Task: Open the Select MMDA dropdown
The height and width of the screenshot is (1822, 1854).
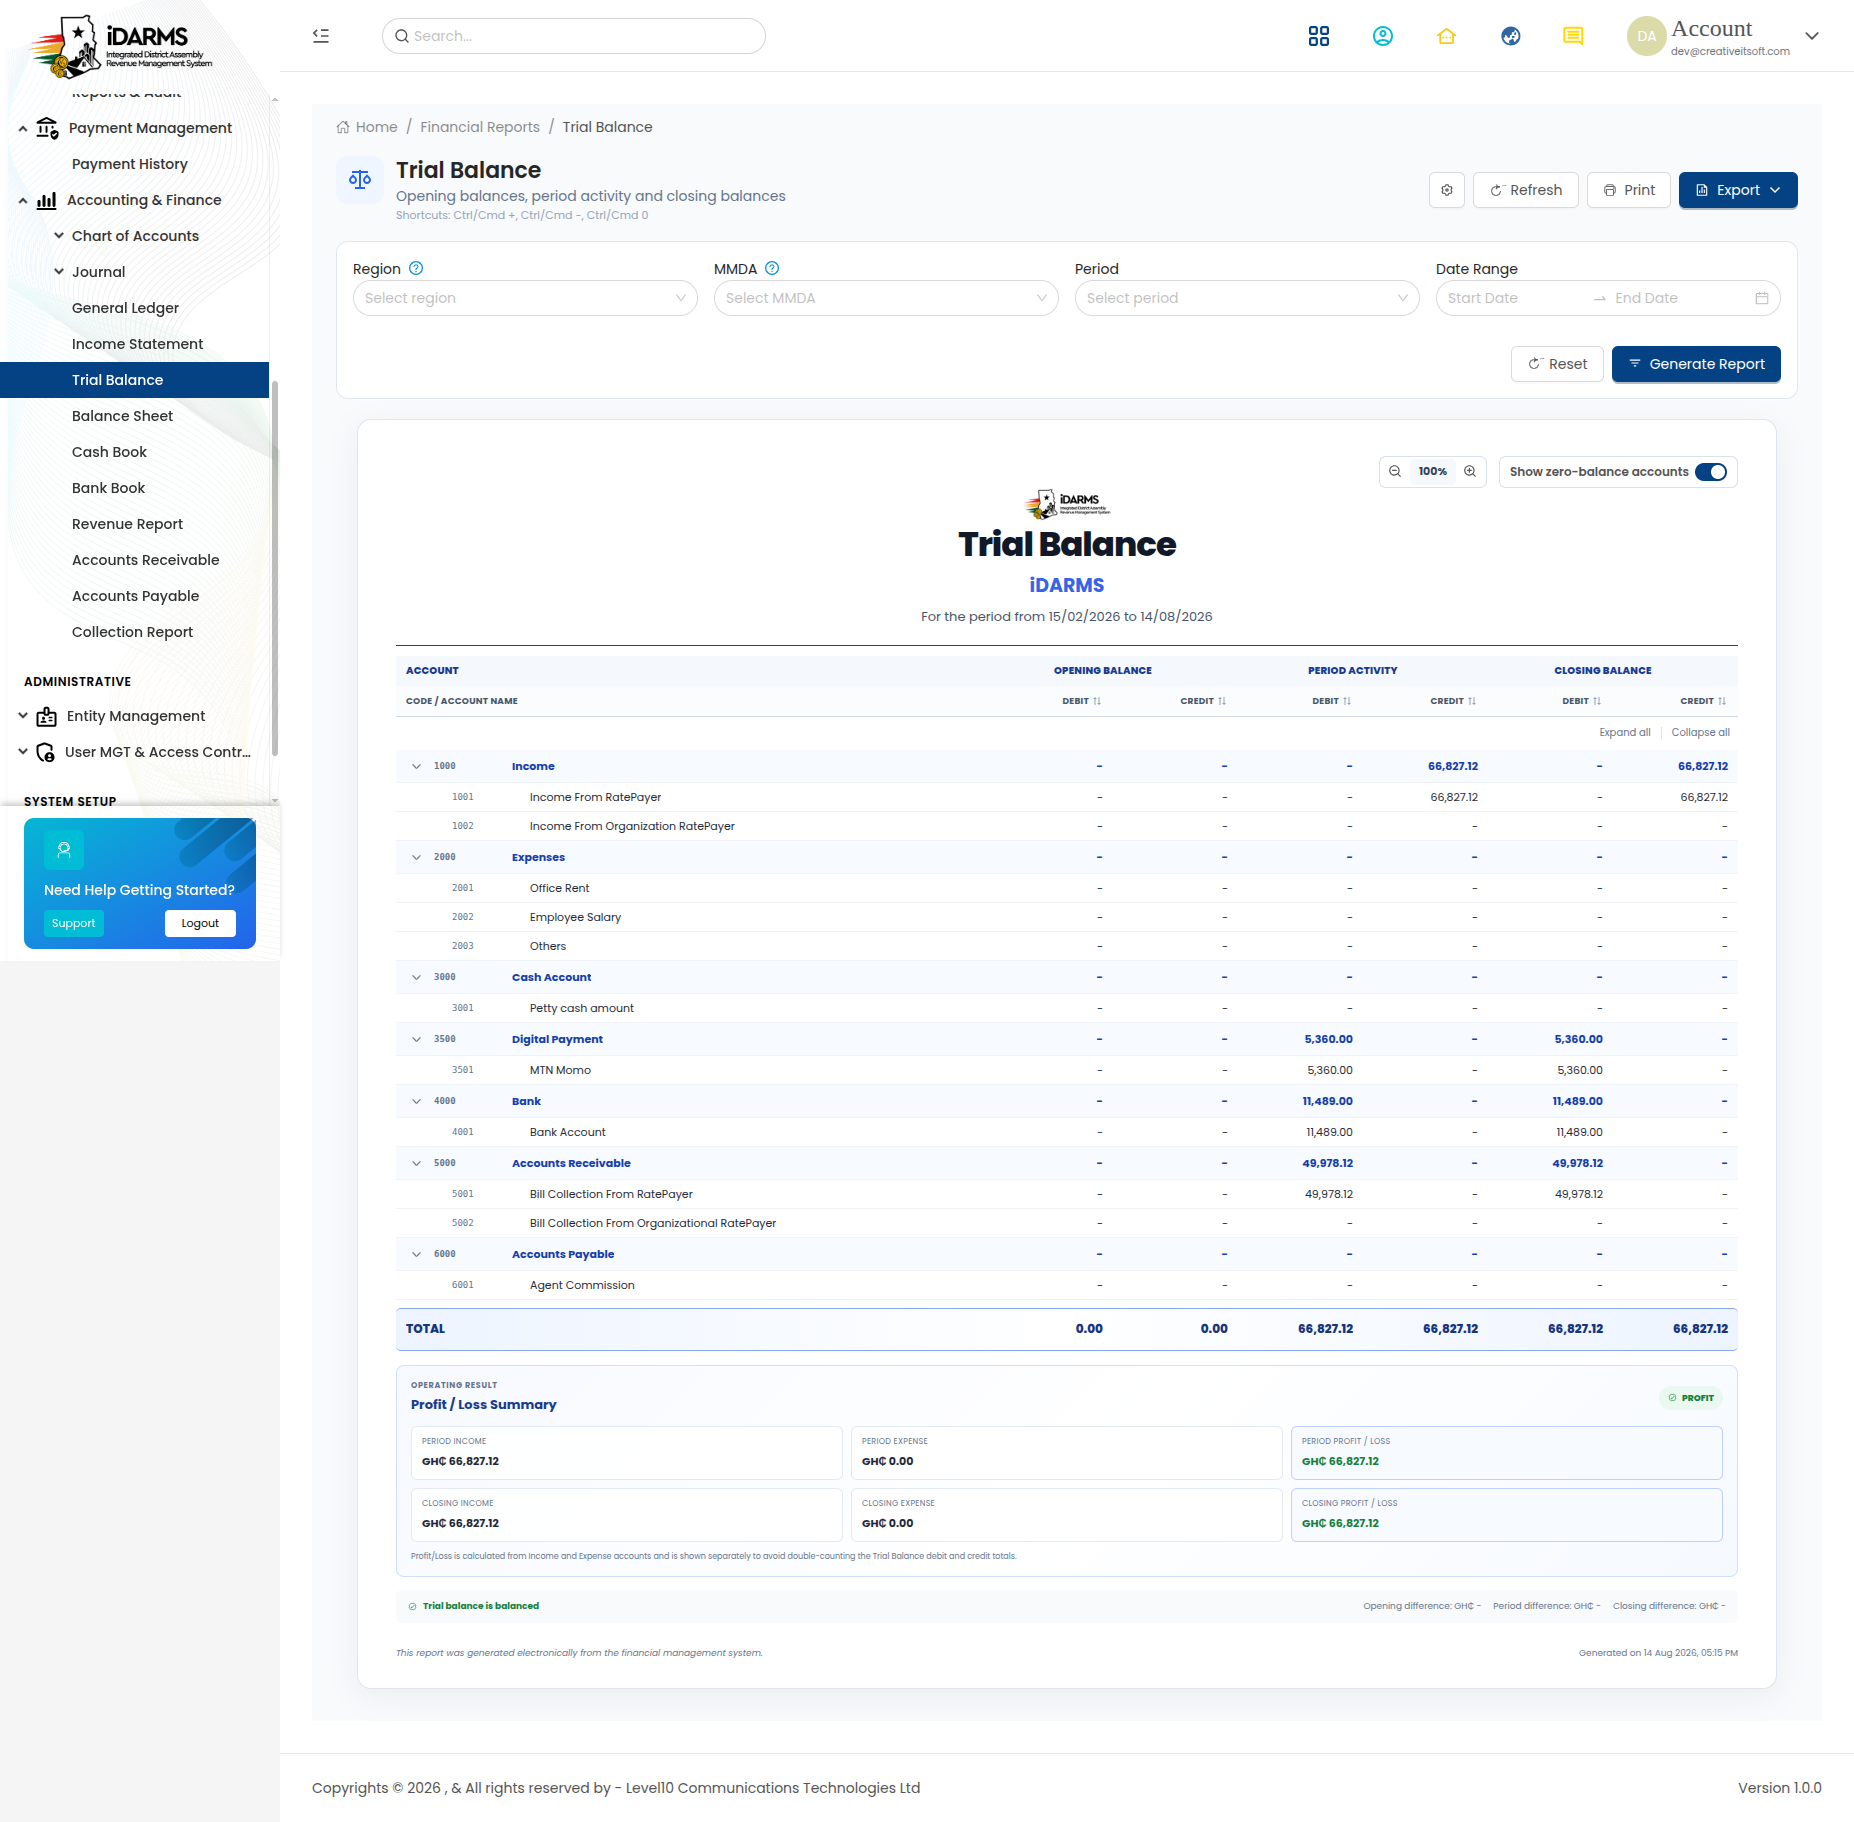Action: point(886,298)
